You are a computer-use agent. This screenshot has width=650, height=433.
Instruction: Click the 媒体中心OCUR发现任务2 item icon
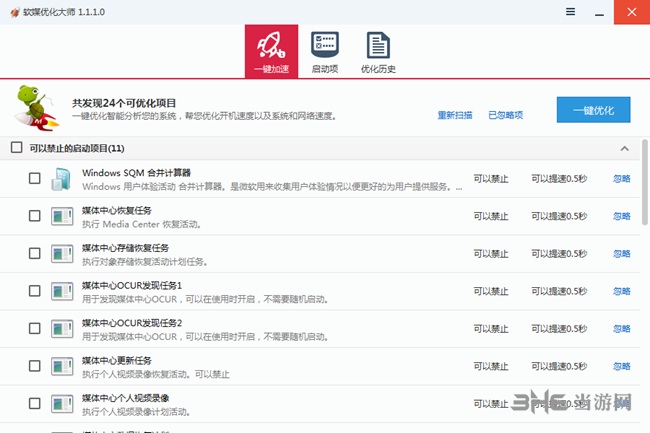pyautogui.click(x=62, y=329)
